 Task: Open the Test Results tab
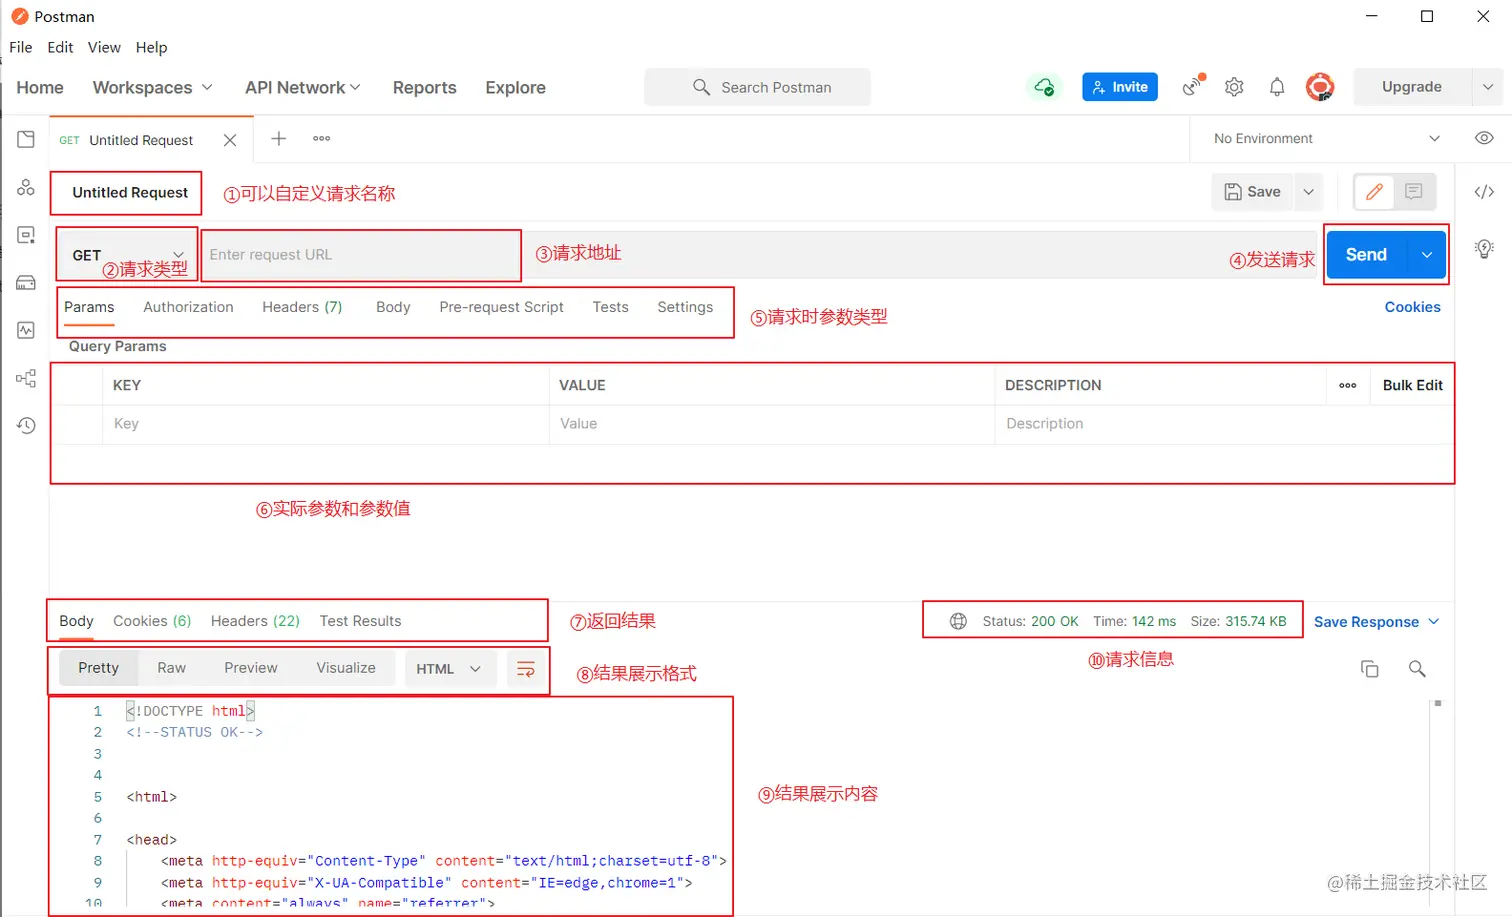pyautogui.click(x=360, y=621)
